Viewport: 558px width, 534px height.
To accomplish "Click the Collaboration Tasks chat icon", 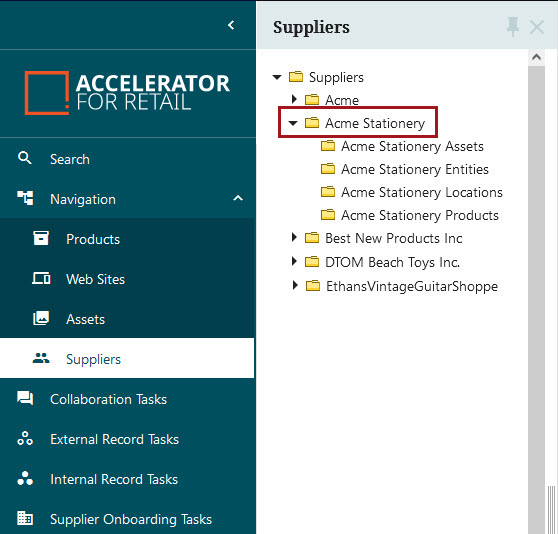I will [x=25, y=398].
